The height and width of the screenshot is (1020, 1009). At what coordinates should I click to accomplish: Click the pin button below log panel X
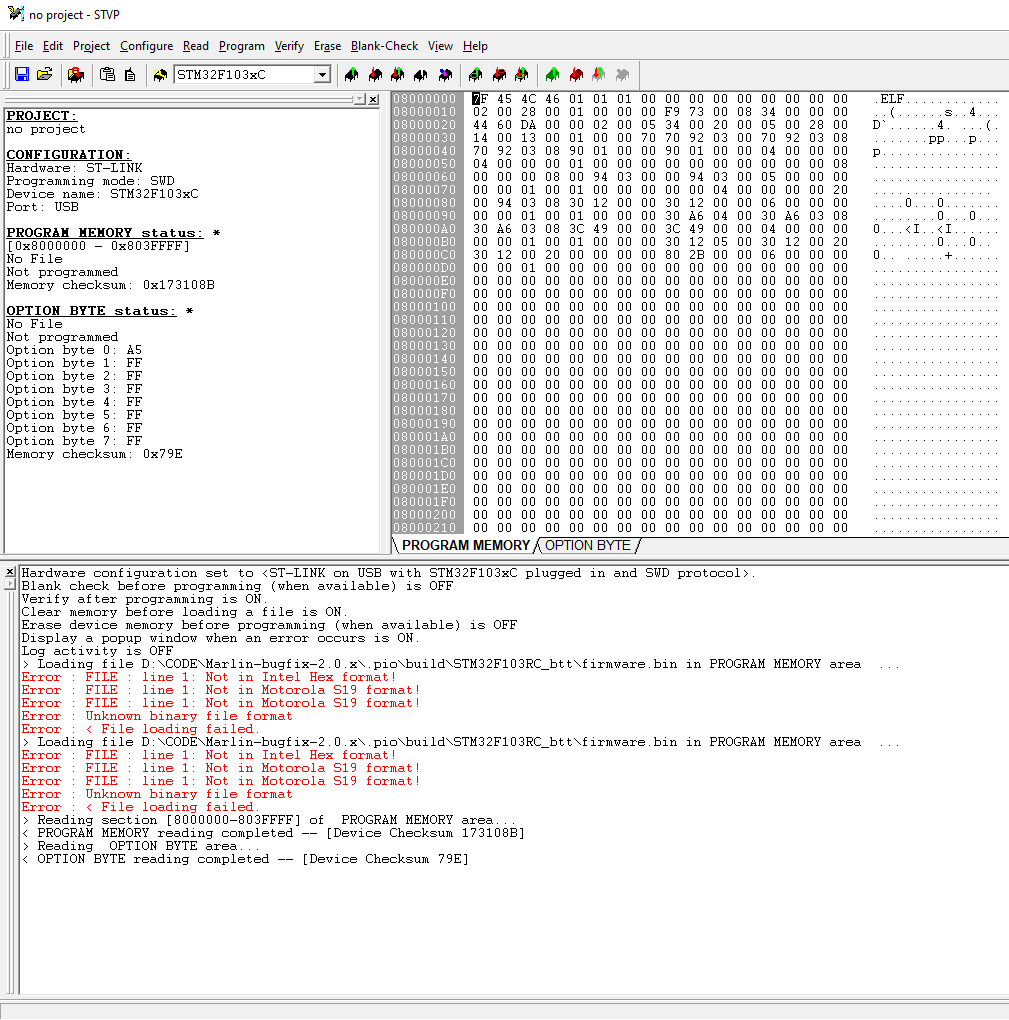click(10, 584)
